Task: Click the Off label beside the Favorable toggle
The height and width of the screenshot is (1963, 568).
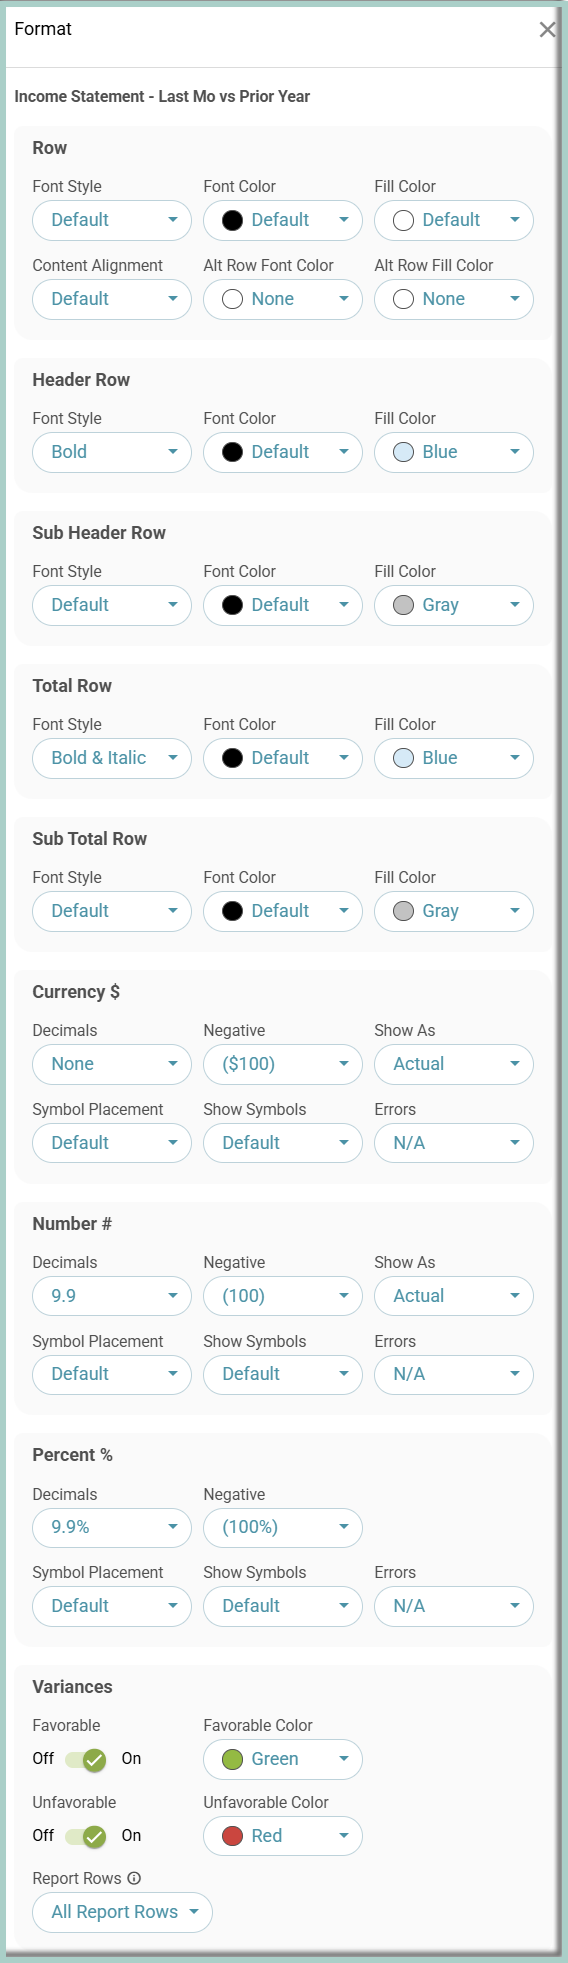Action: tap(43, 1758)
